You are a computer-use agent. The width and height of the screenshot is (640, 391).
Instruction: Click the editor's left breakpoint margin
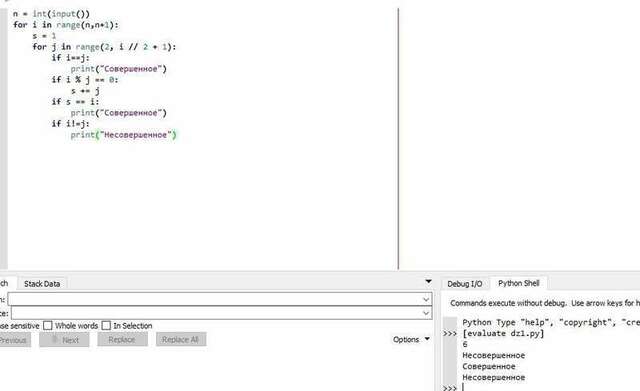pyautogui.click(x=4, y=139)
